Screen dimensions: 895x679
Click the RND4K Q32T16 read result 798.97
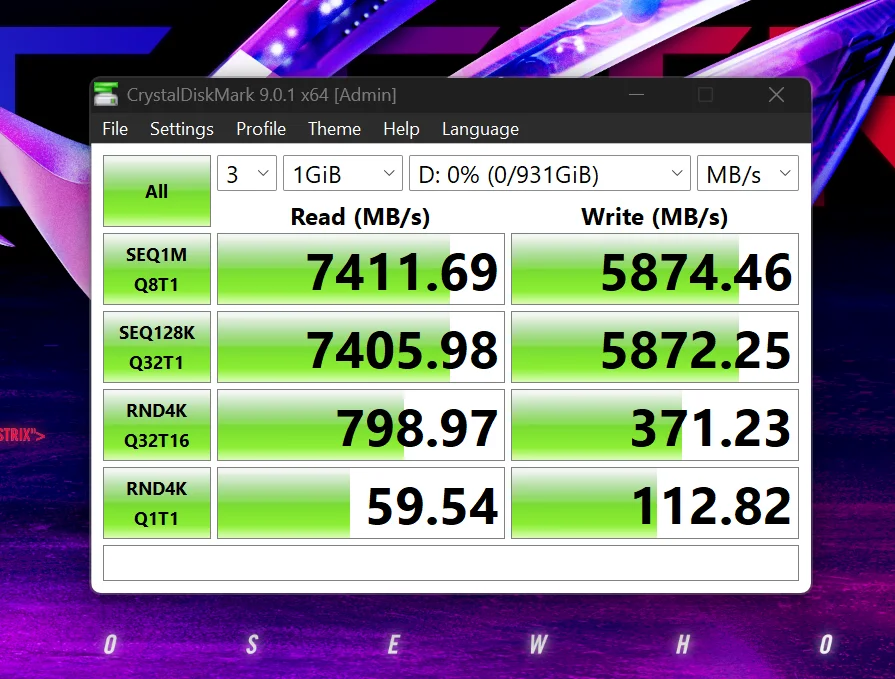[x=361, y=425]
